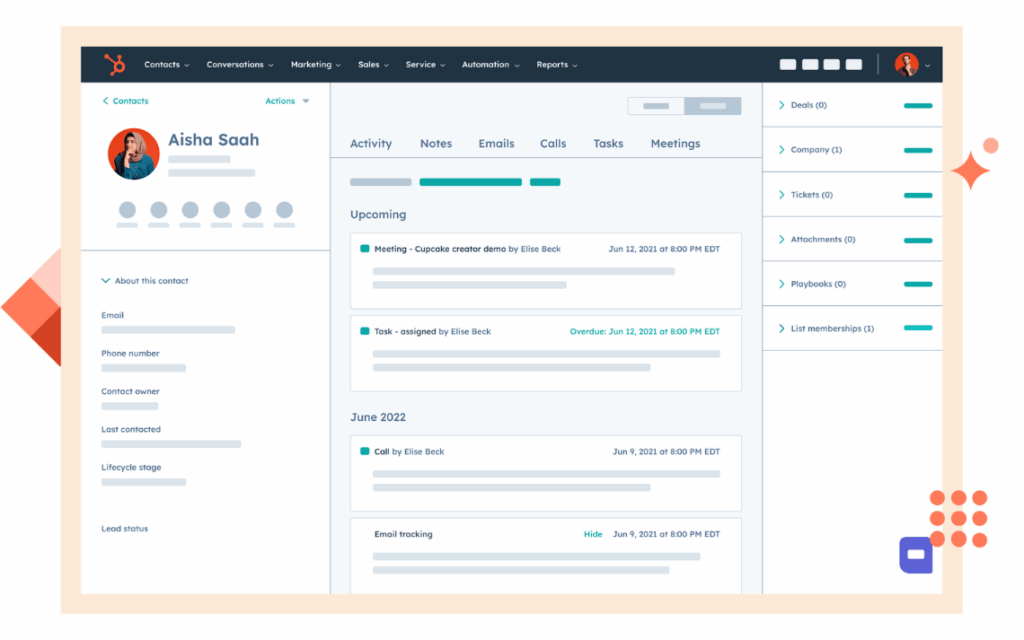Switch to the Emails tab

(496, 144)
